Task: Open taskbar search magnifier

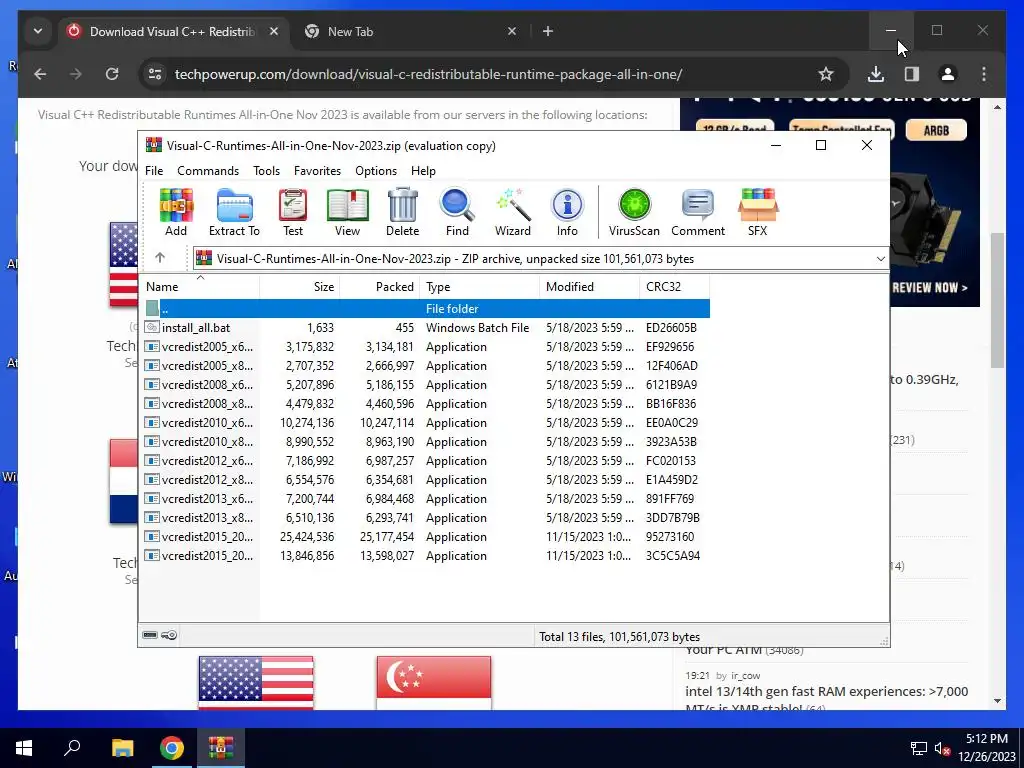Action: click(72, 748)
